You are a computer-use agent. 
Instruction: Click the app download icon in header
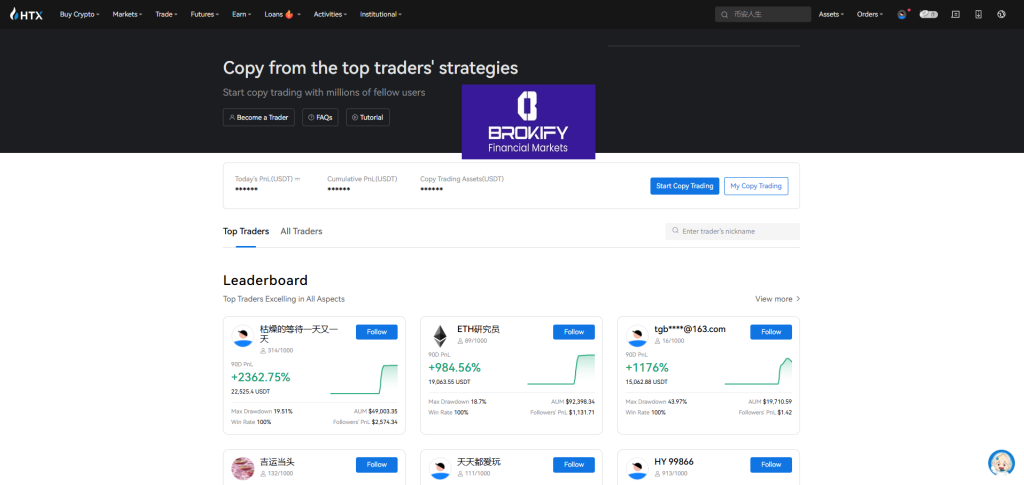coord(978,14)
